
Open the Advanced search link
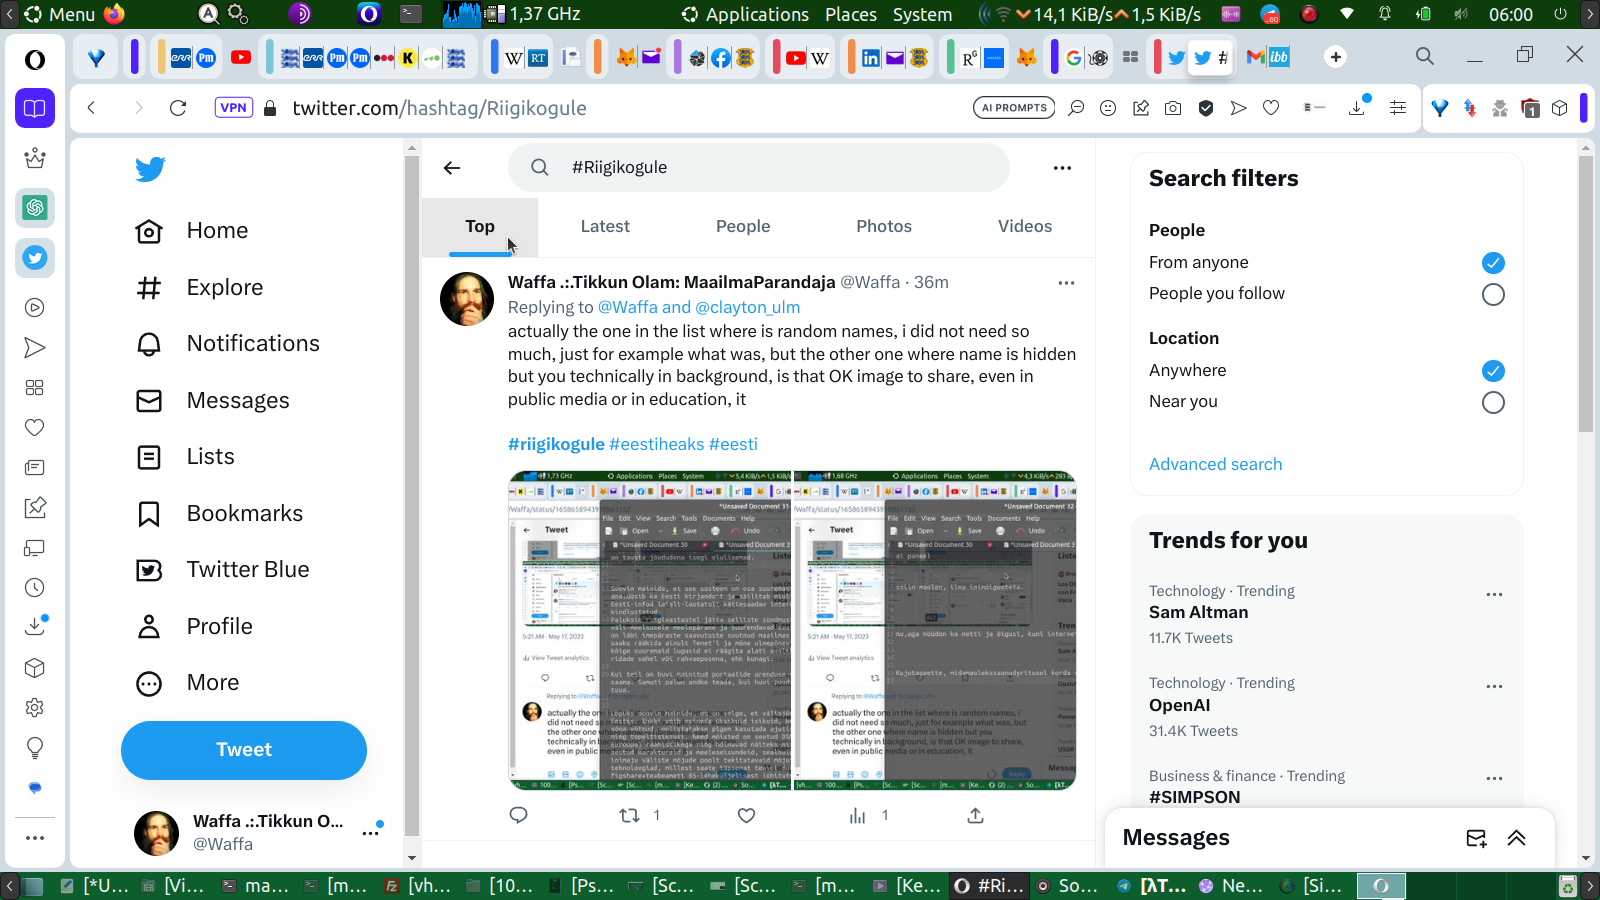1215,464
